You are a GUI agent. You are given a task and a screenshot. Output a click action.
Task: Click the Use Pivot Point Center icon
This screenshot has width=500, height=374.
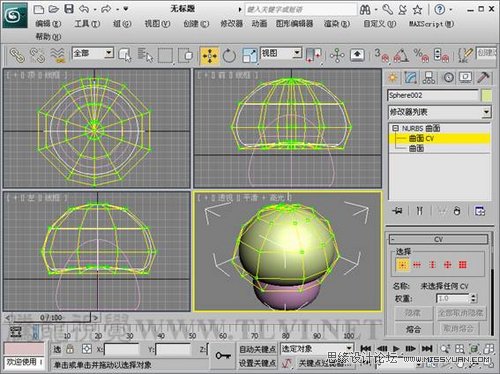pyautogui.click(x=313, y=55)
